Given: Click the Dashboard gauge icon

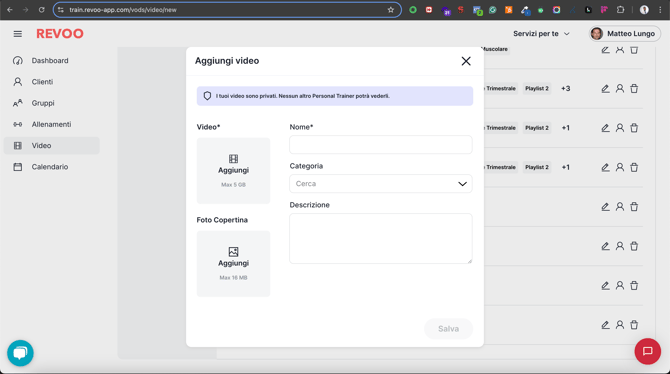Looking at the screenshot, I should pyautogui.click(x=18, y=61).
